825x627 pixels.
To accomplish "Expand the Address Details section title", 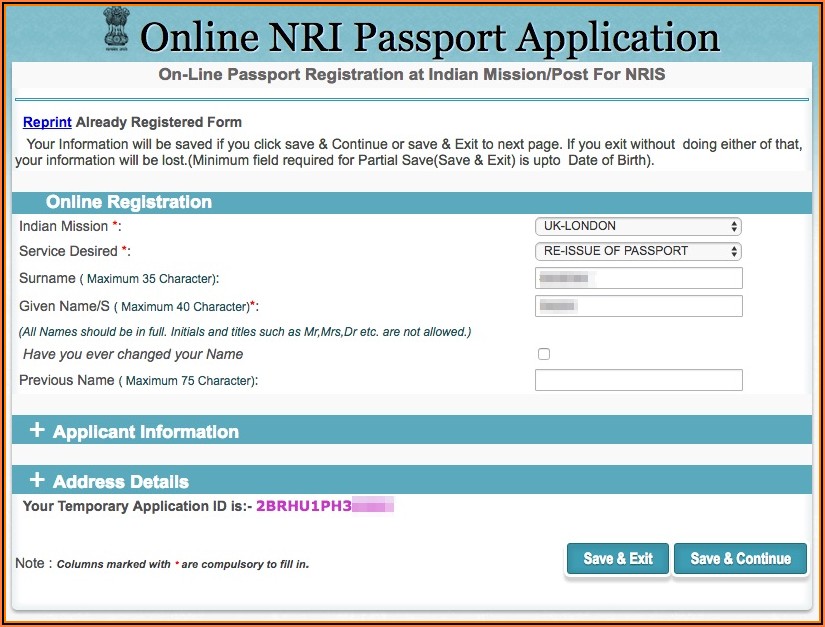I will (120, 482).
